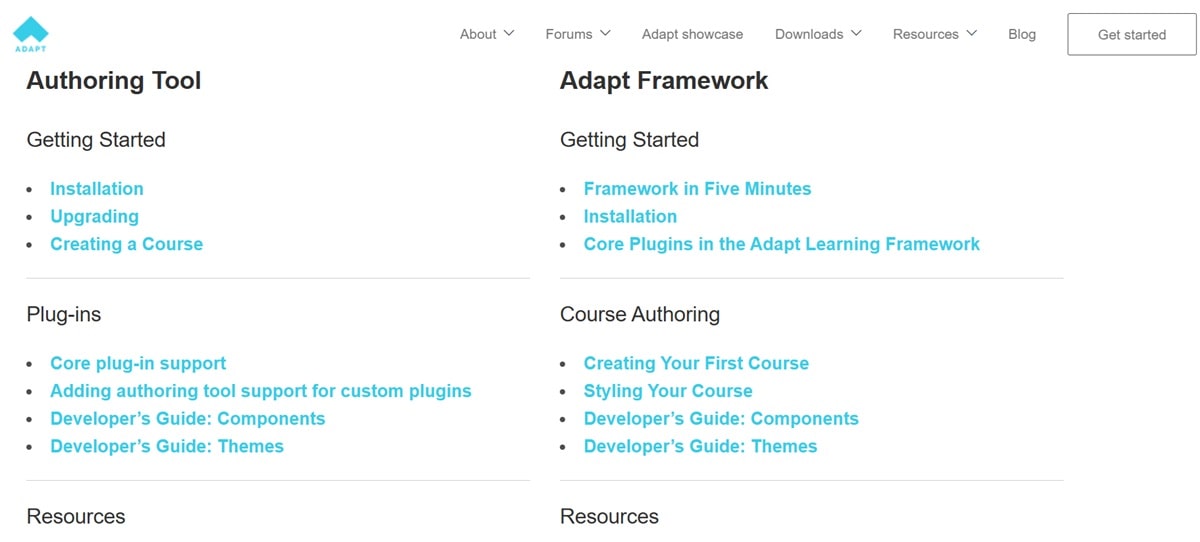Open Authoring Tool Developer's Guide: Themes
The width and height of the screenshot is (1200, 542).
tap(167, 446)
